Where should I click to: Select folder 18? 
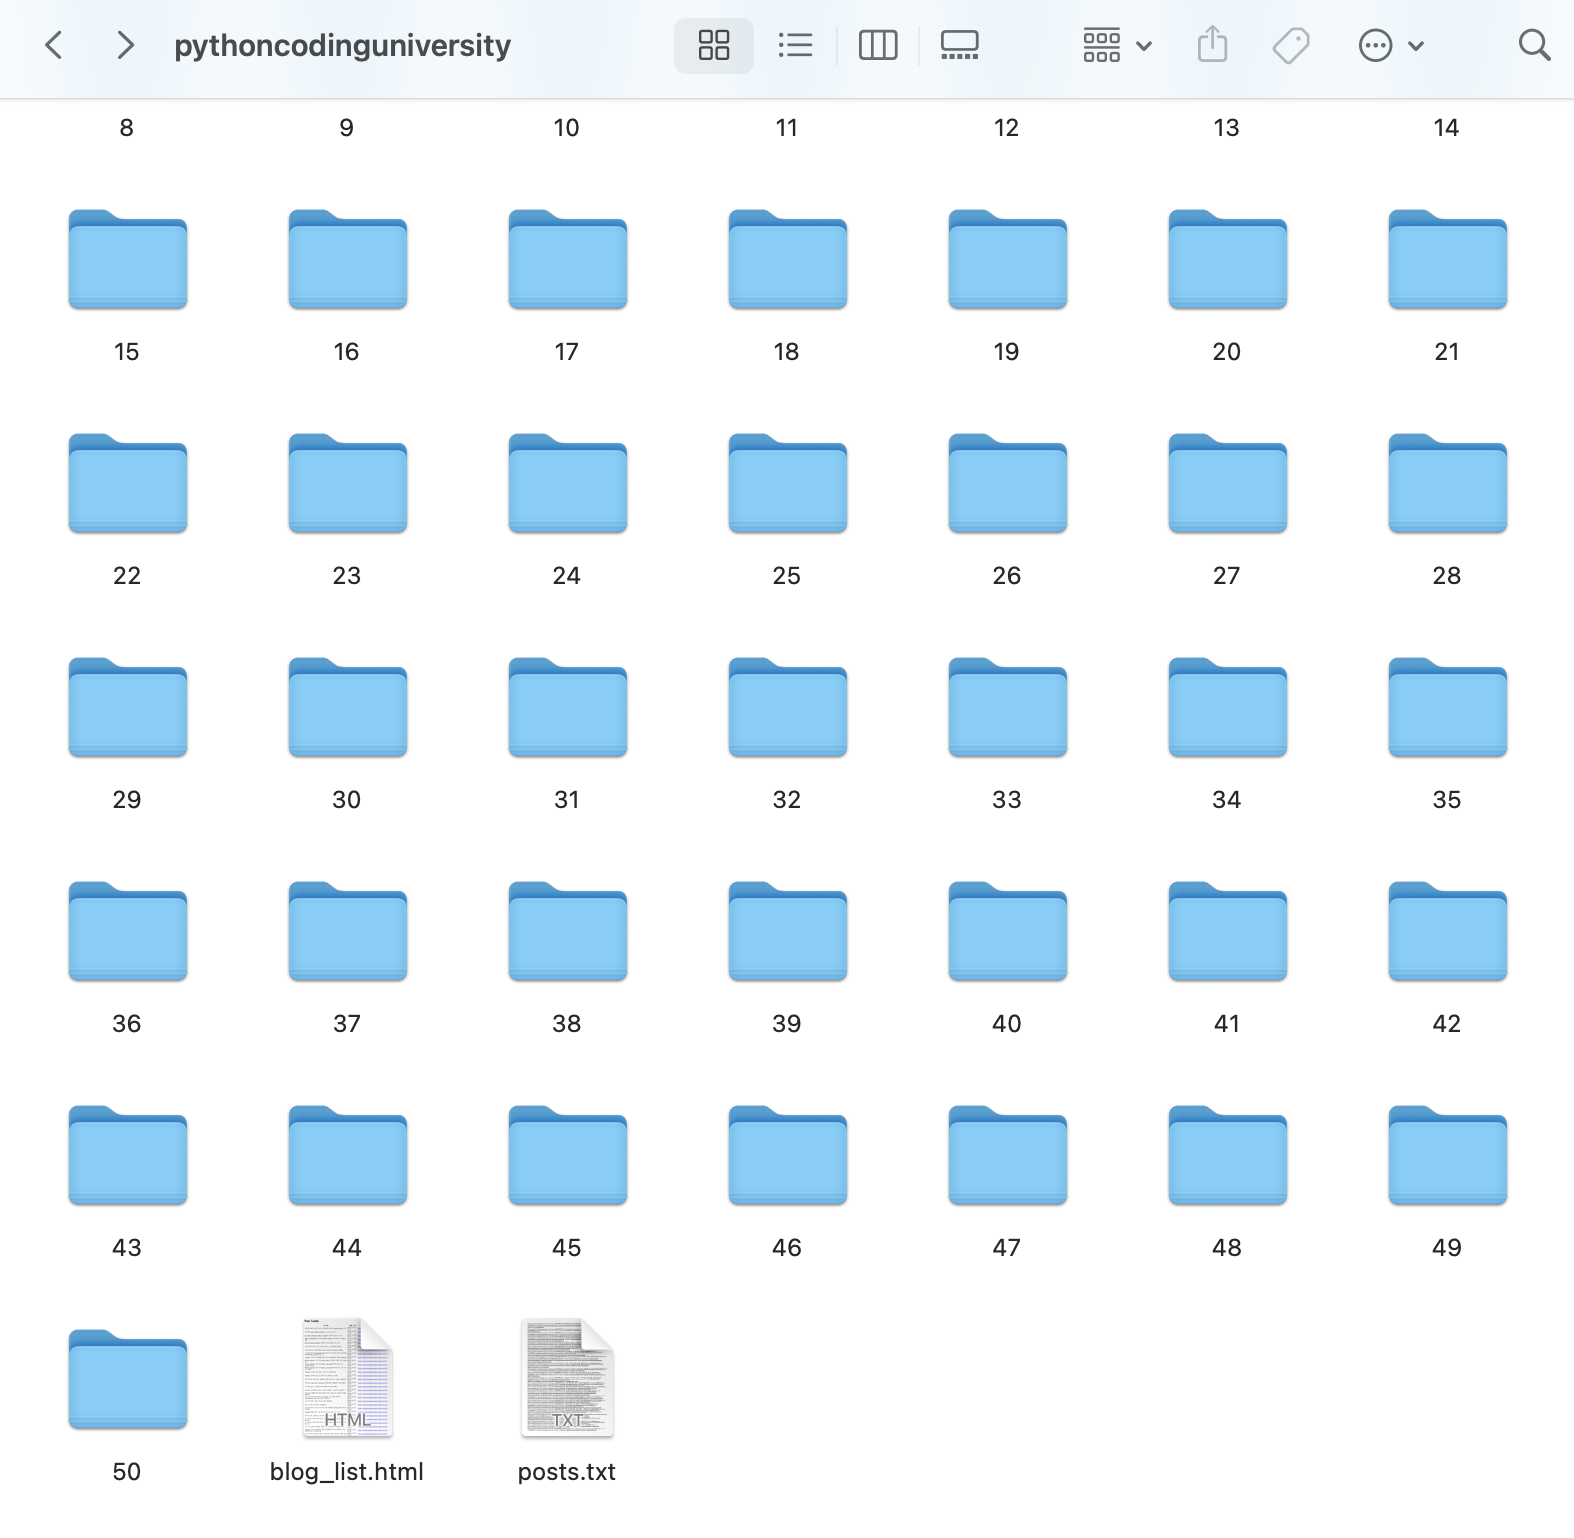pos(788,259)
